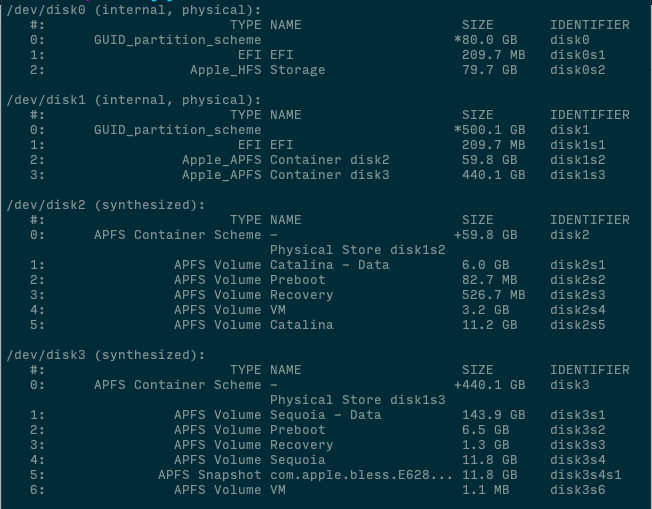652x509 pixels.
Task: Select the disk3 identifier in disk3 table
Action: coord(570,385)
